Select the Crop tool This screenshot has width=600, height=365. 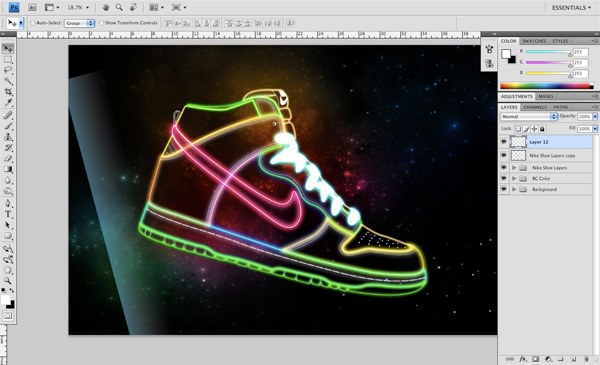point(8,92)
